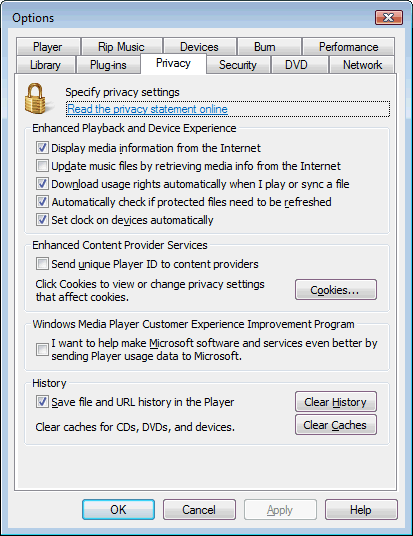The image size is (413, 536).
Task: Open the Read the privacy statement online link
Action: point(147,109)
